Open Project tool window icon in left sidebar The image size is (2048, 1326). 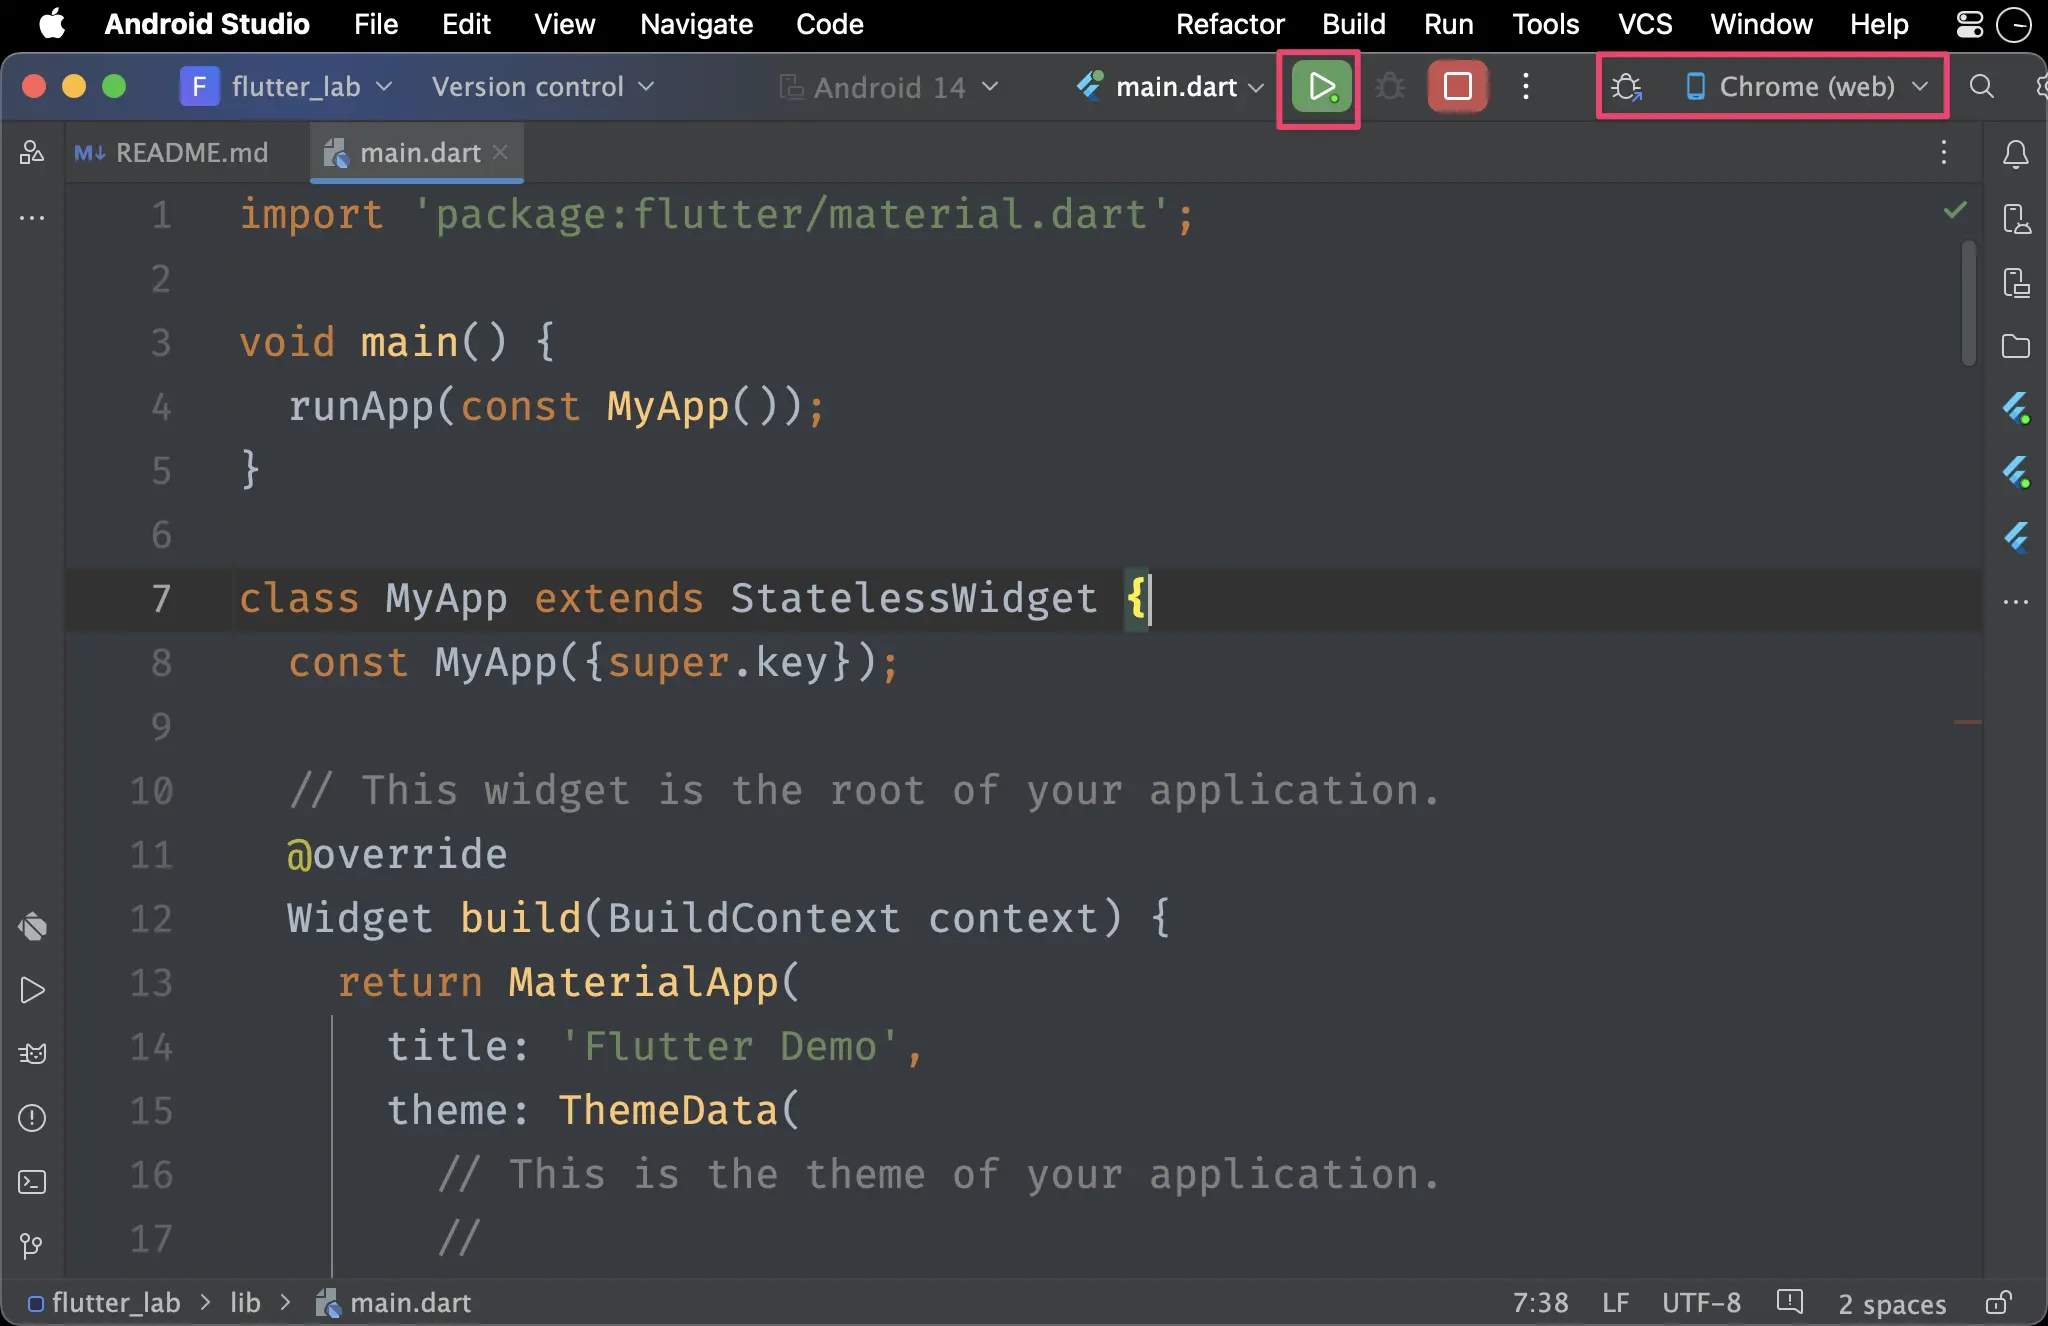pyautogui.click(x=32, y=152)
